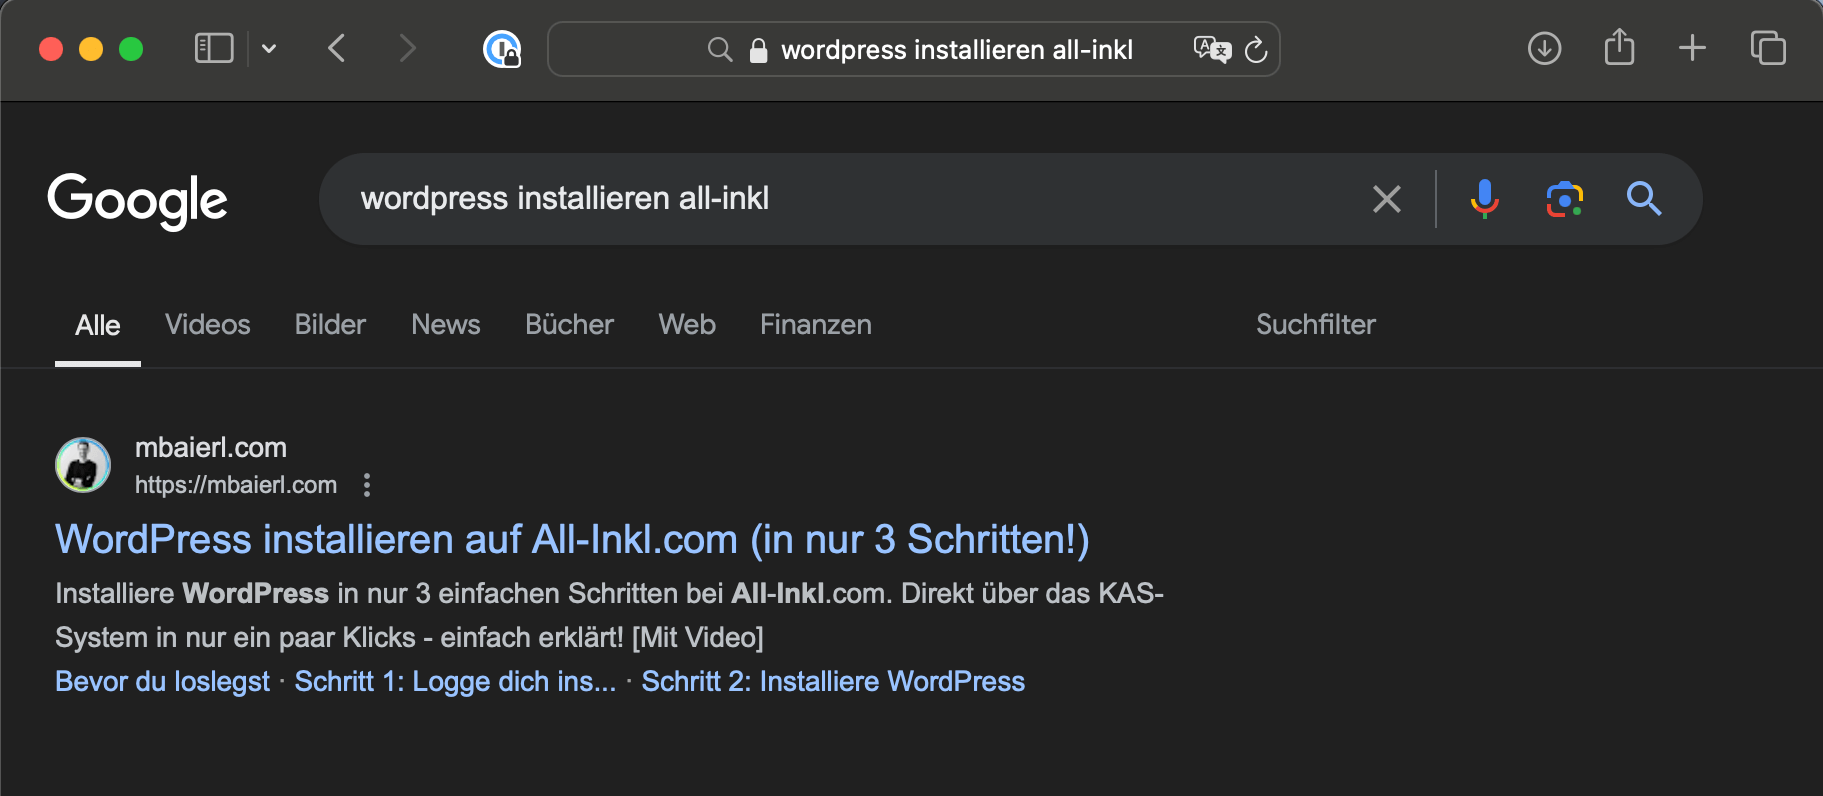
Task: Switch to the Web tab
Action: click(x=687, y=325)
